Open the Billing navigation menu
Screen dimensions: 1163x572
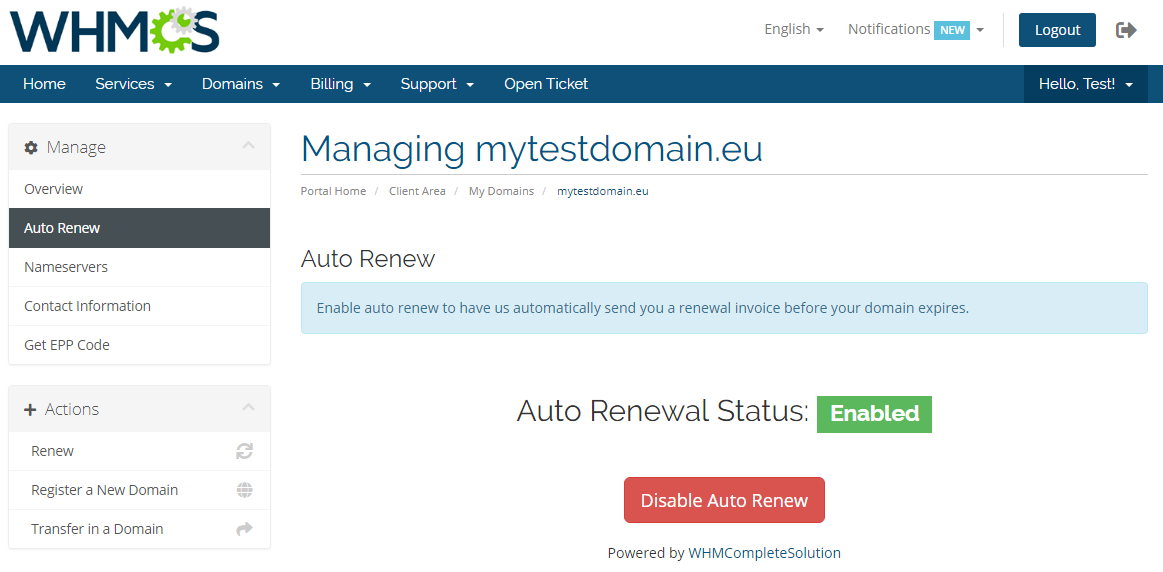tap(340, 84)
